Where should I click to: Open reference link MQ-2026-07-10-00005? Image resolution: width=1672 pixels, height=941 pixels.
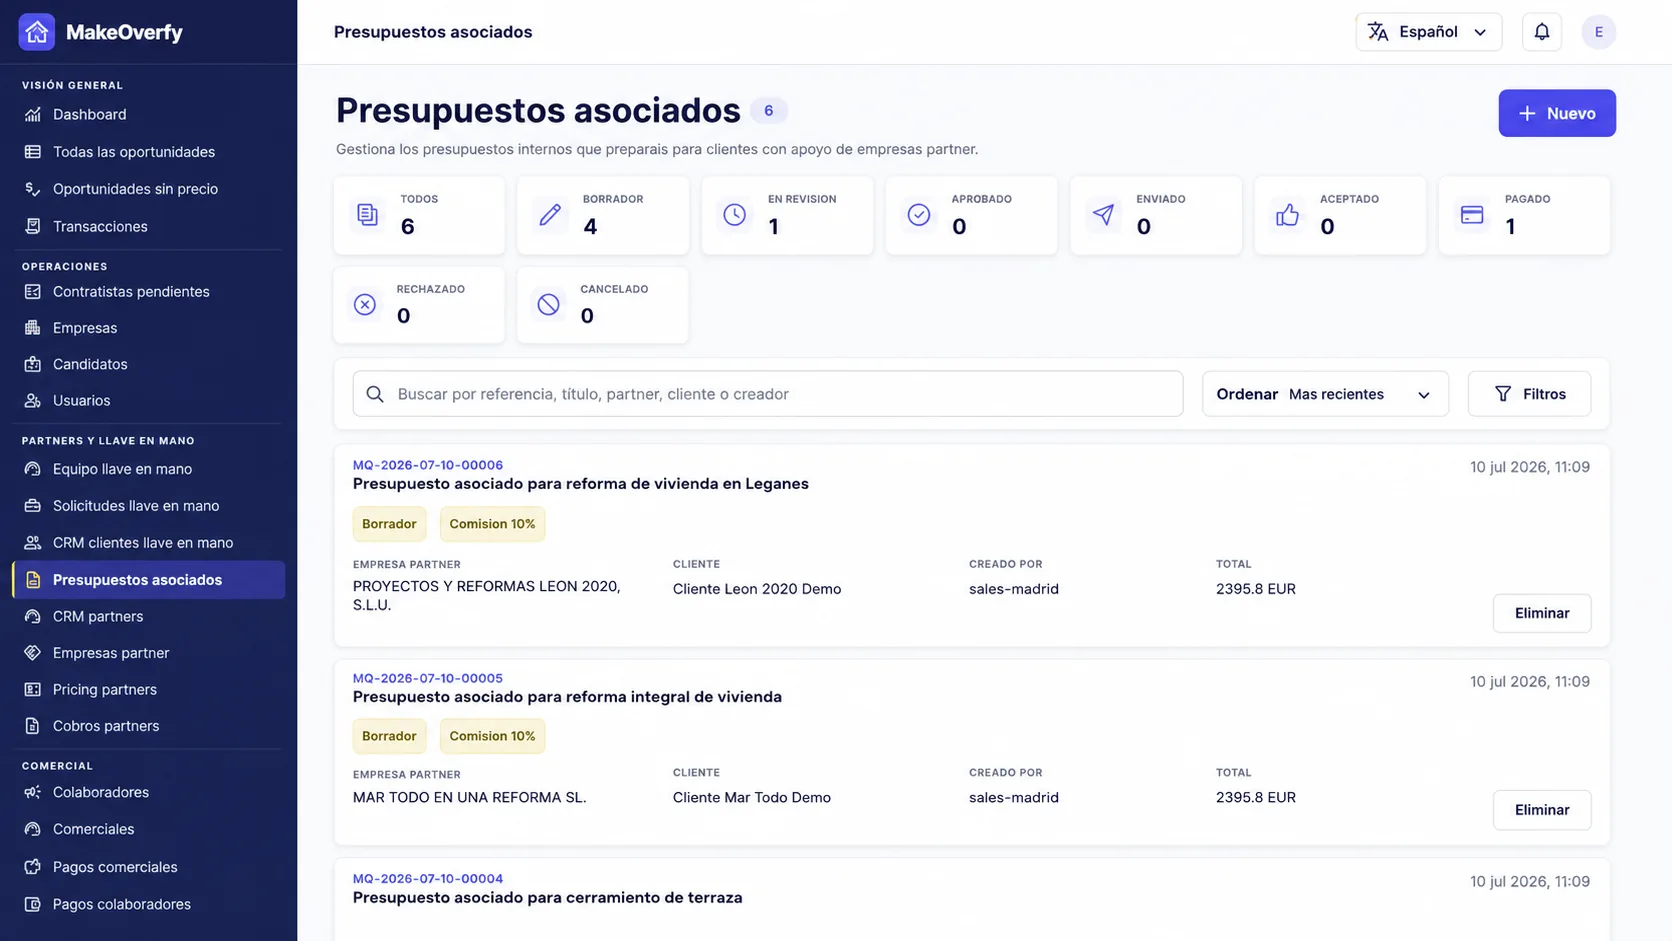(428, 678)
